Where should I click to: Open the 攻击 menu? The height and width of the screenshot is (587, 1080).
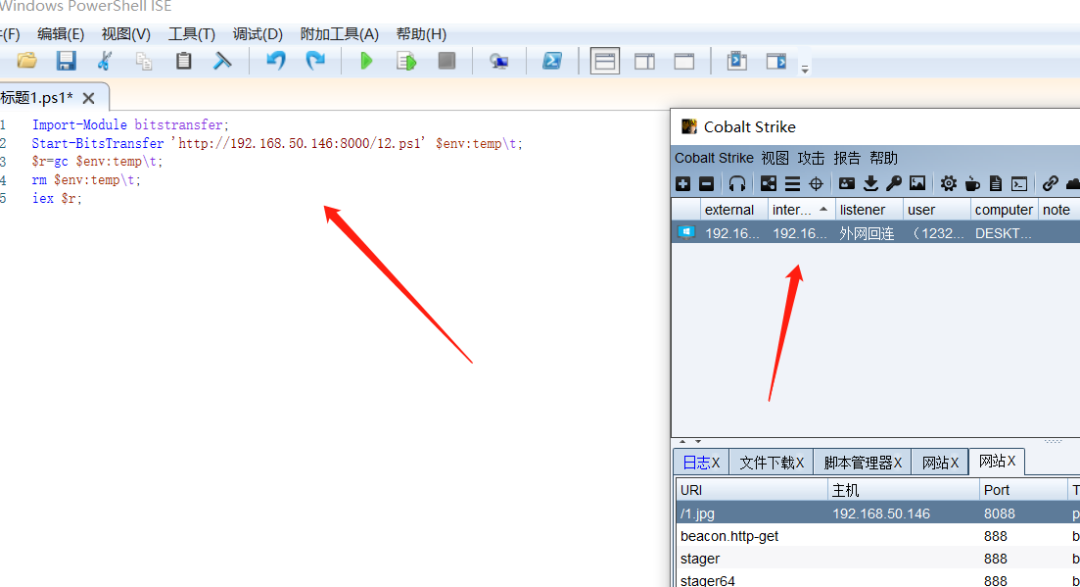point(811,158)
